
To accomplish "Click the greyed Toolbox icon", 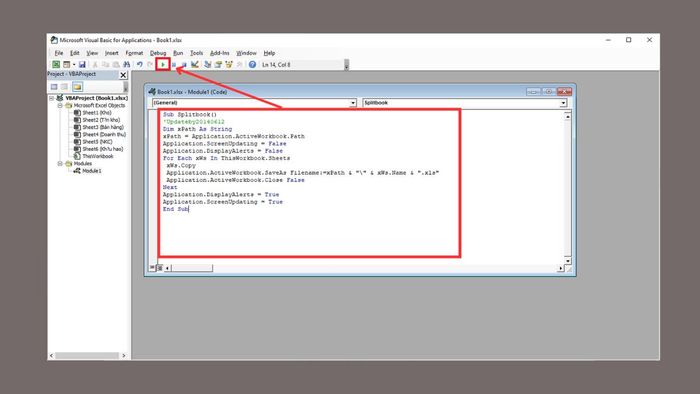I will click(x=240, y=65).
